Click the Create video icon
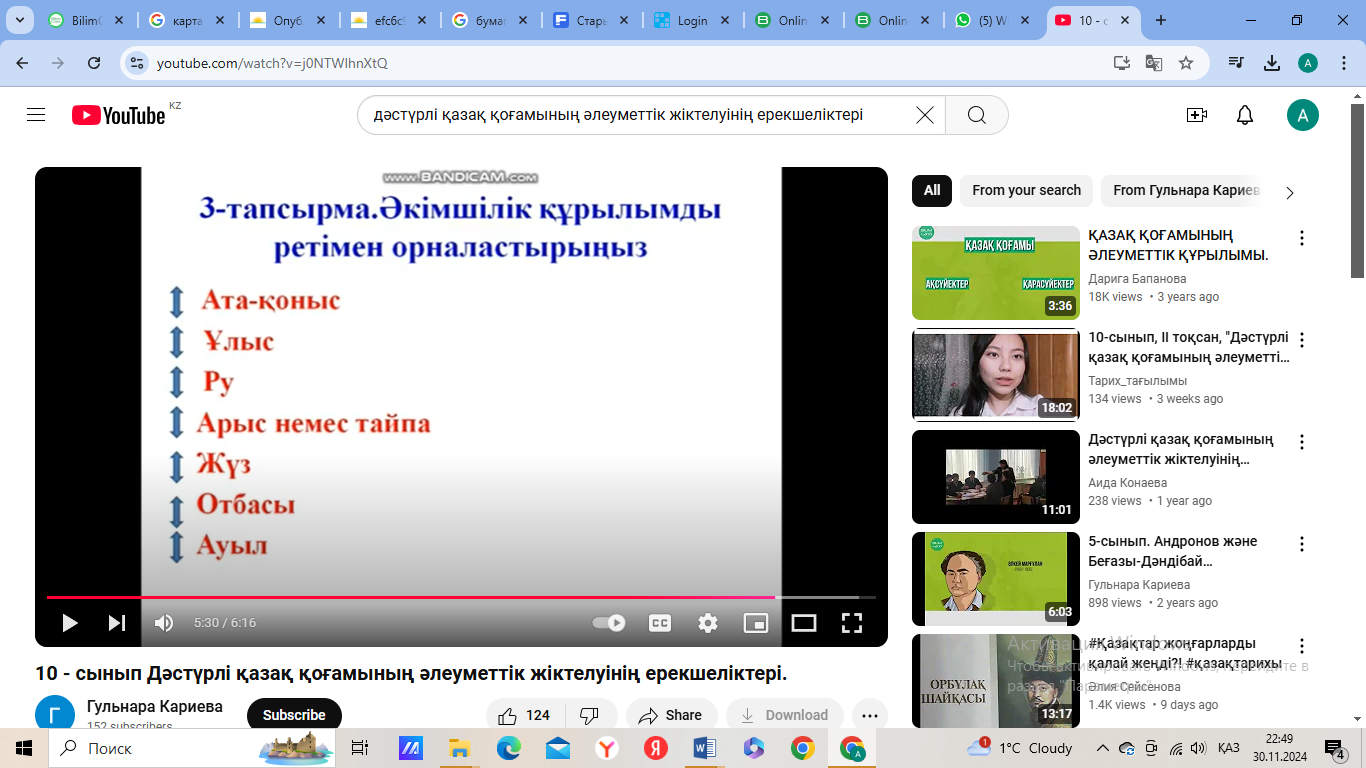The image size is (1366, 768). 1196,115
